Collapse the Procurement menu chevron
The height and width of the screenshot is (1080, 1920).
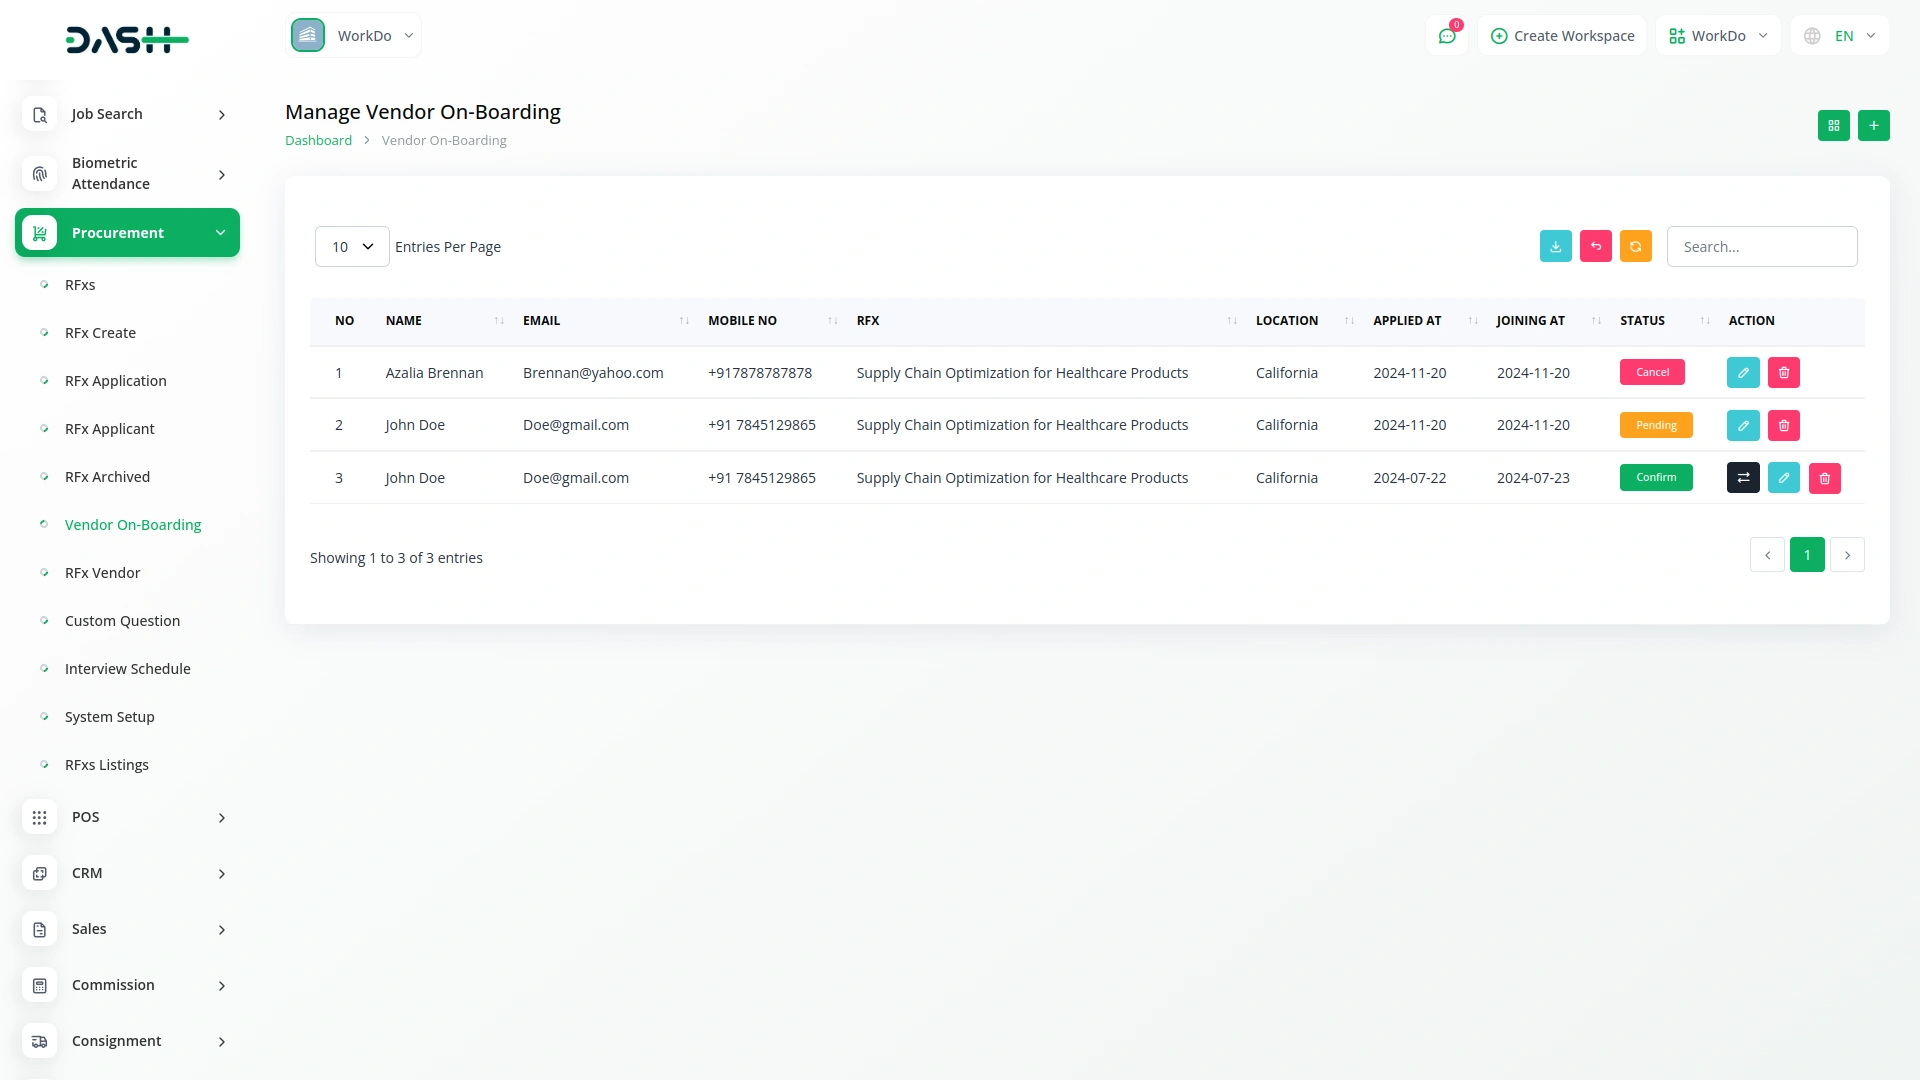tap(220, 233)
